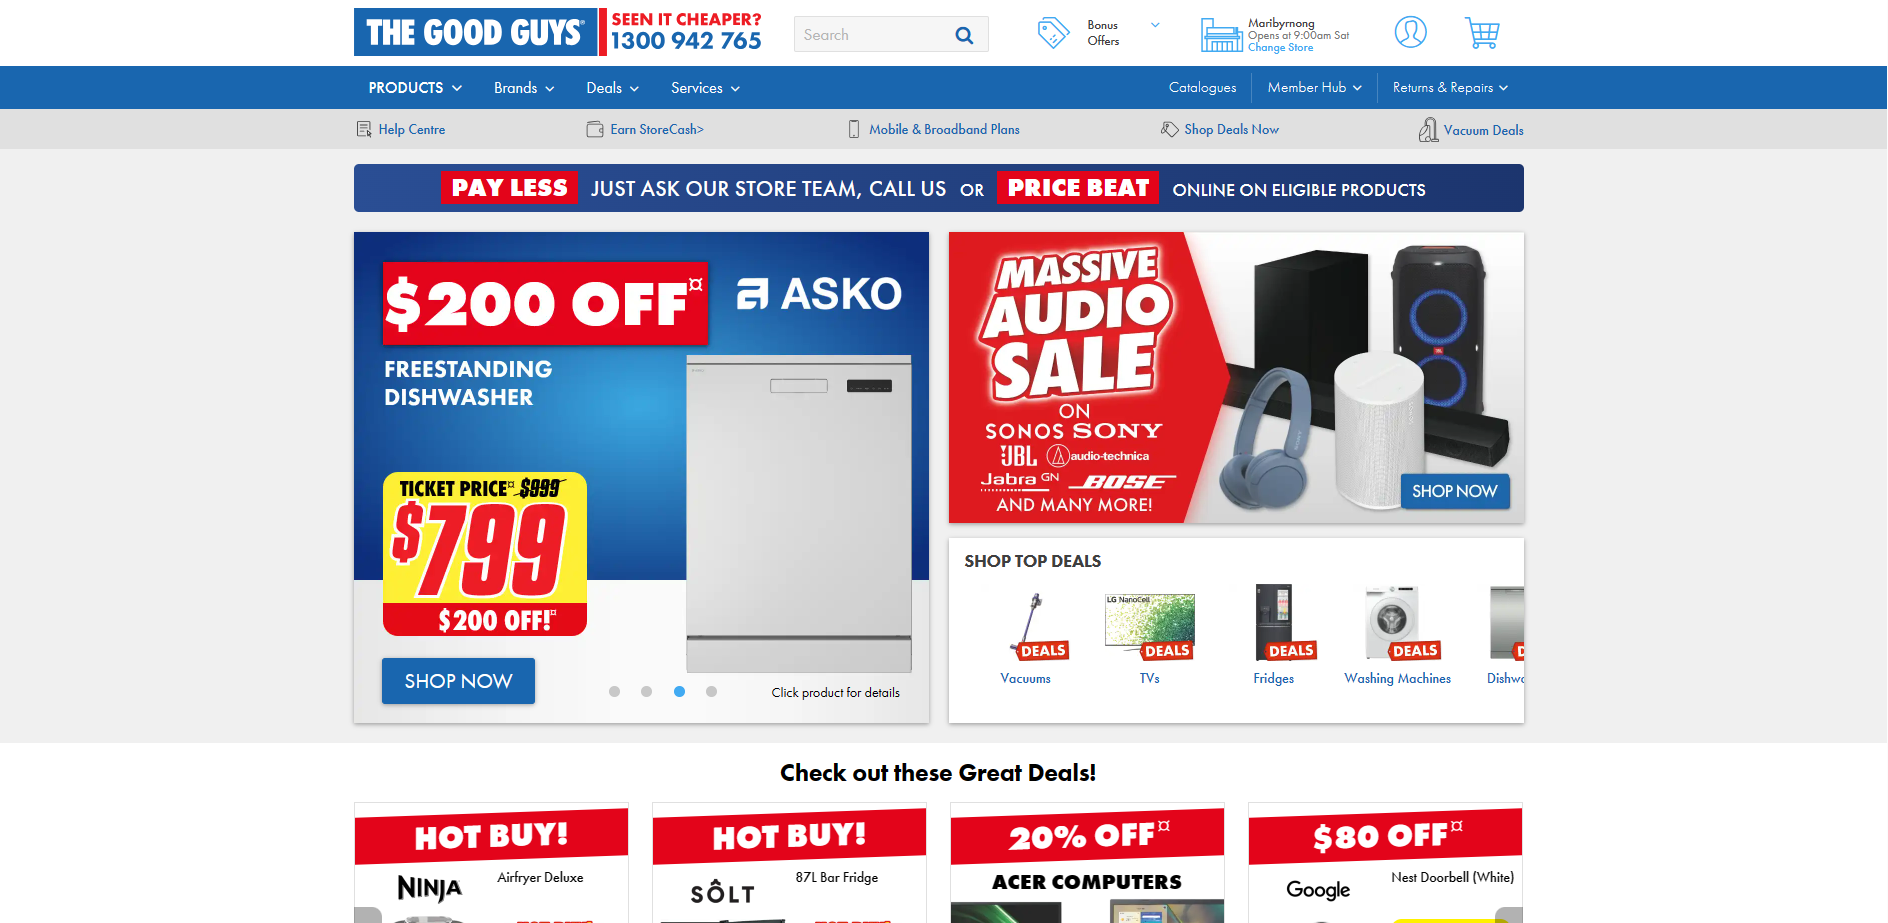
Task: Click the Vacuum Deals vacuum icon
Action: coord(1428,130)
